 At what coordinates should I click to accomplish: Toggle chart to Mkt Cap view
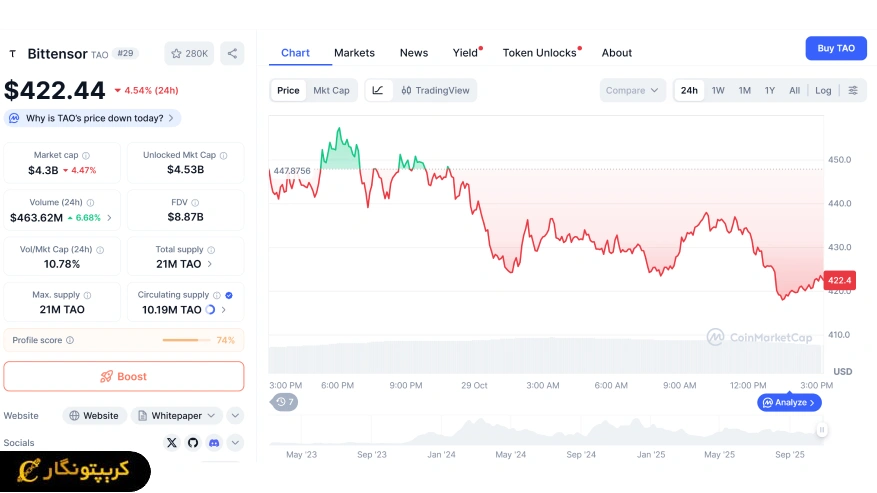point(331,90)
